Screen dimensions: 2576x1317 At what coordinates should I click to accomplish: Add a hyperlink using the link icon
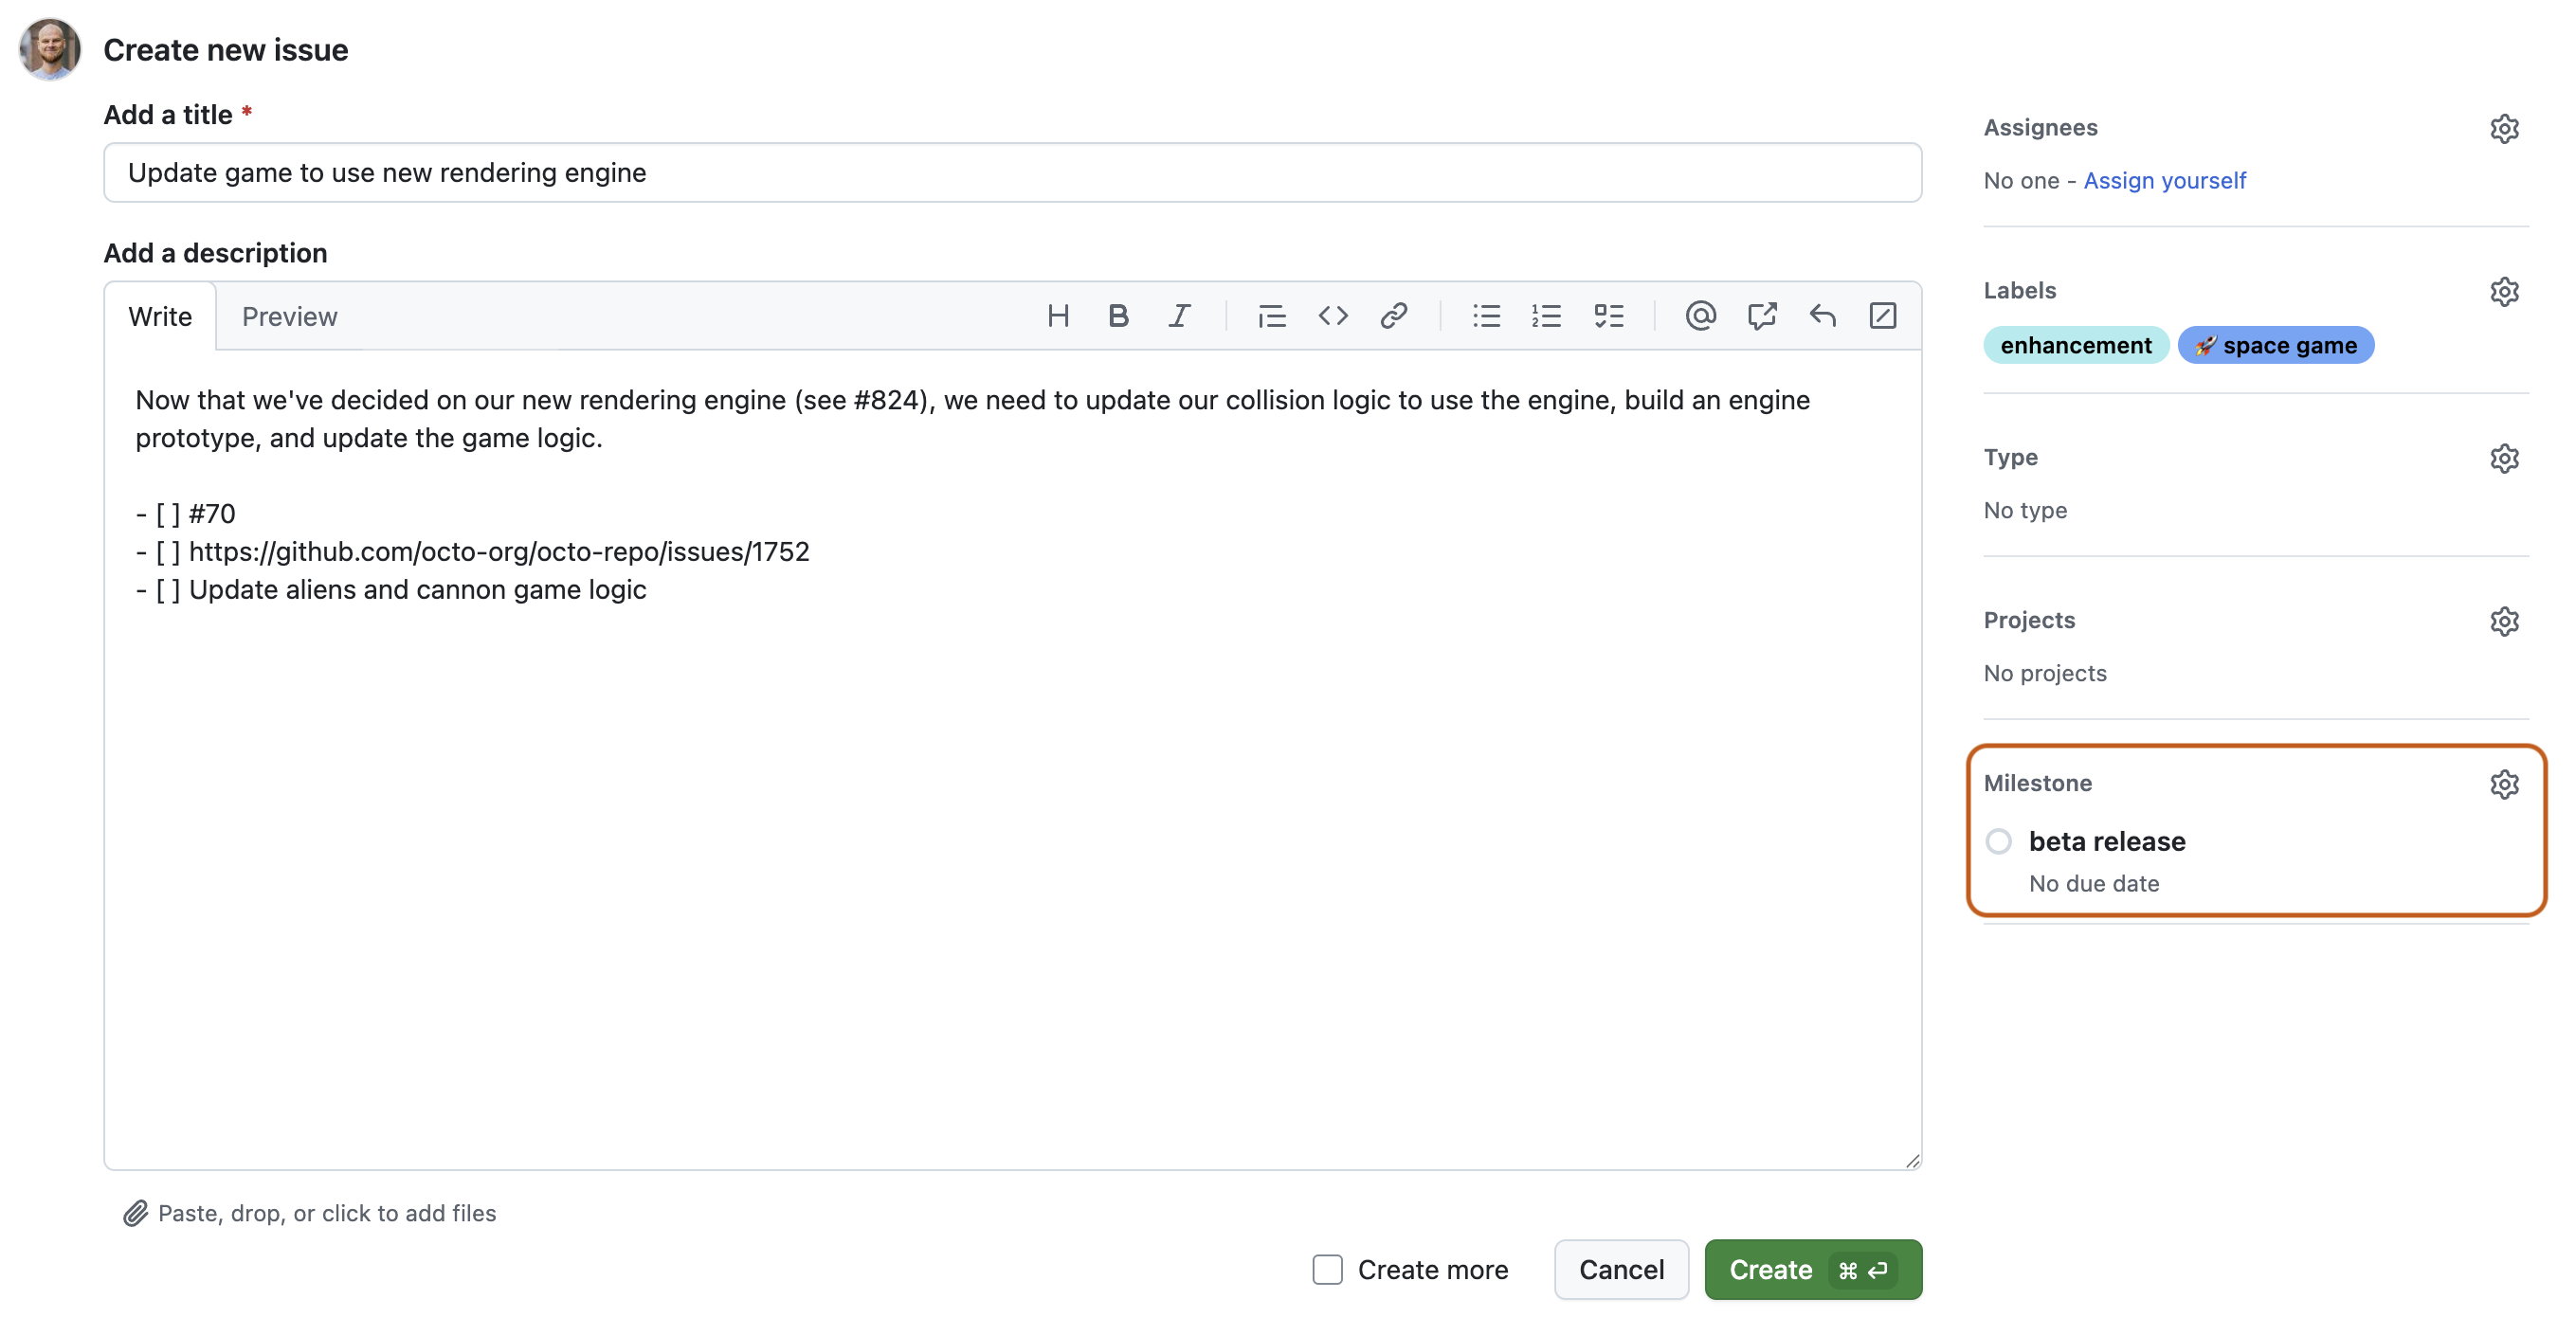click(1395, 316)
